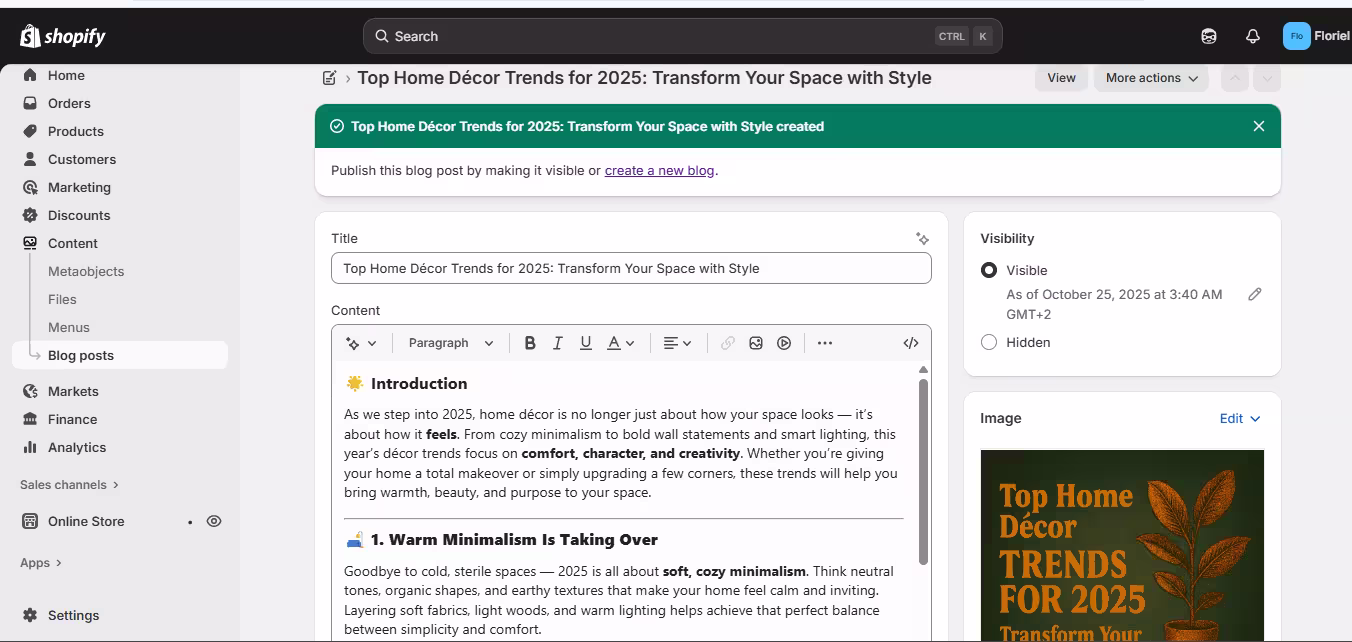Select the Hidden visibility option
The image size is (1352, 642).
tap(989, 342)
